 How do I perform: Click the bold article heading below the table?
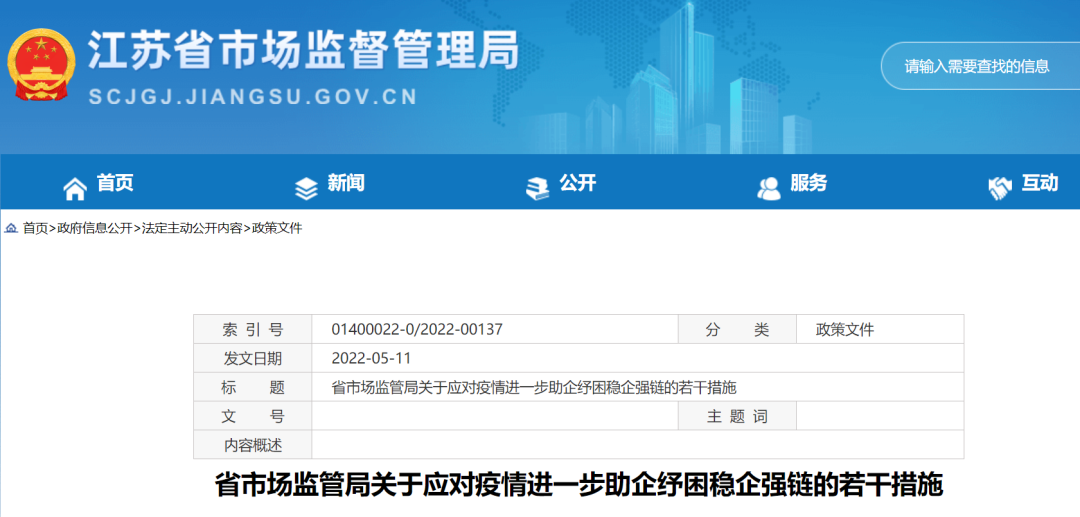click(x=579, y=486)
